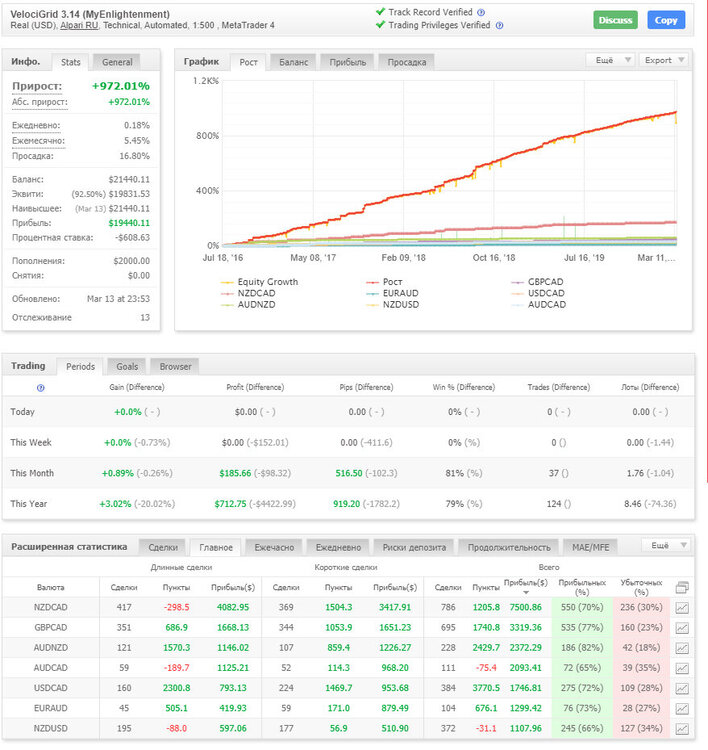Click the NZDCAD currency cell
Screen dimensions: 708x750
[x=50, y=607]
